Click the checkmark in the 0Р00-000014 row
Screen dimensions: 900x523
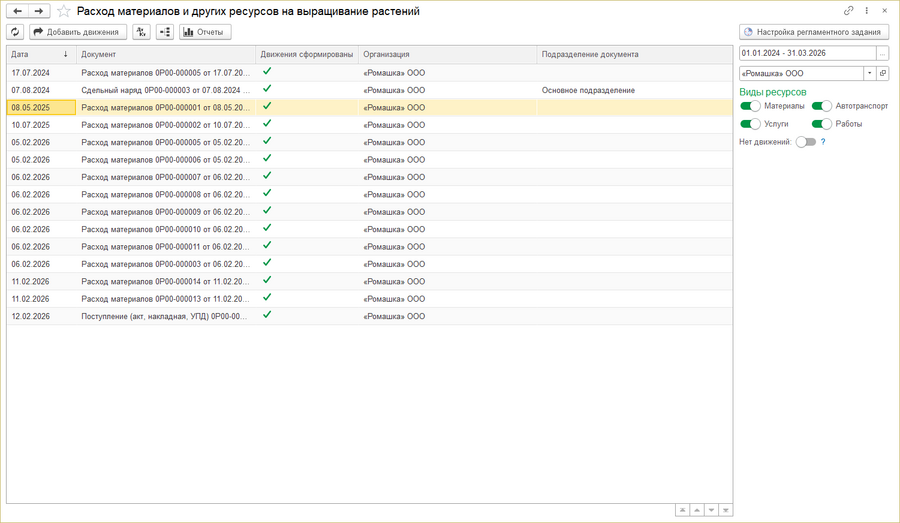[267, 280]
